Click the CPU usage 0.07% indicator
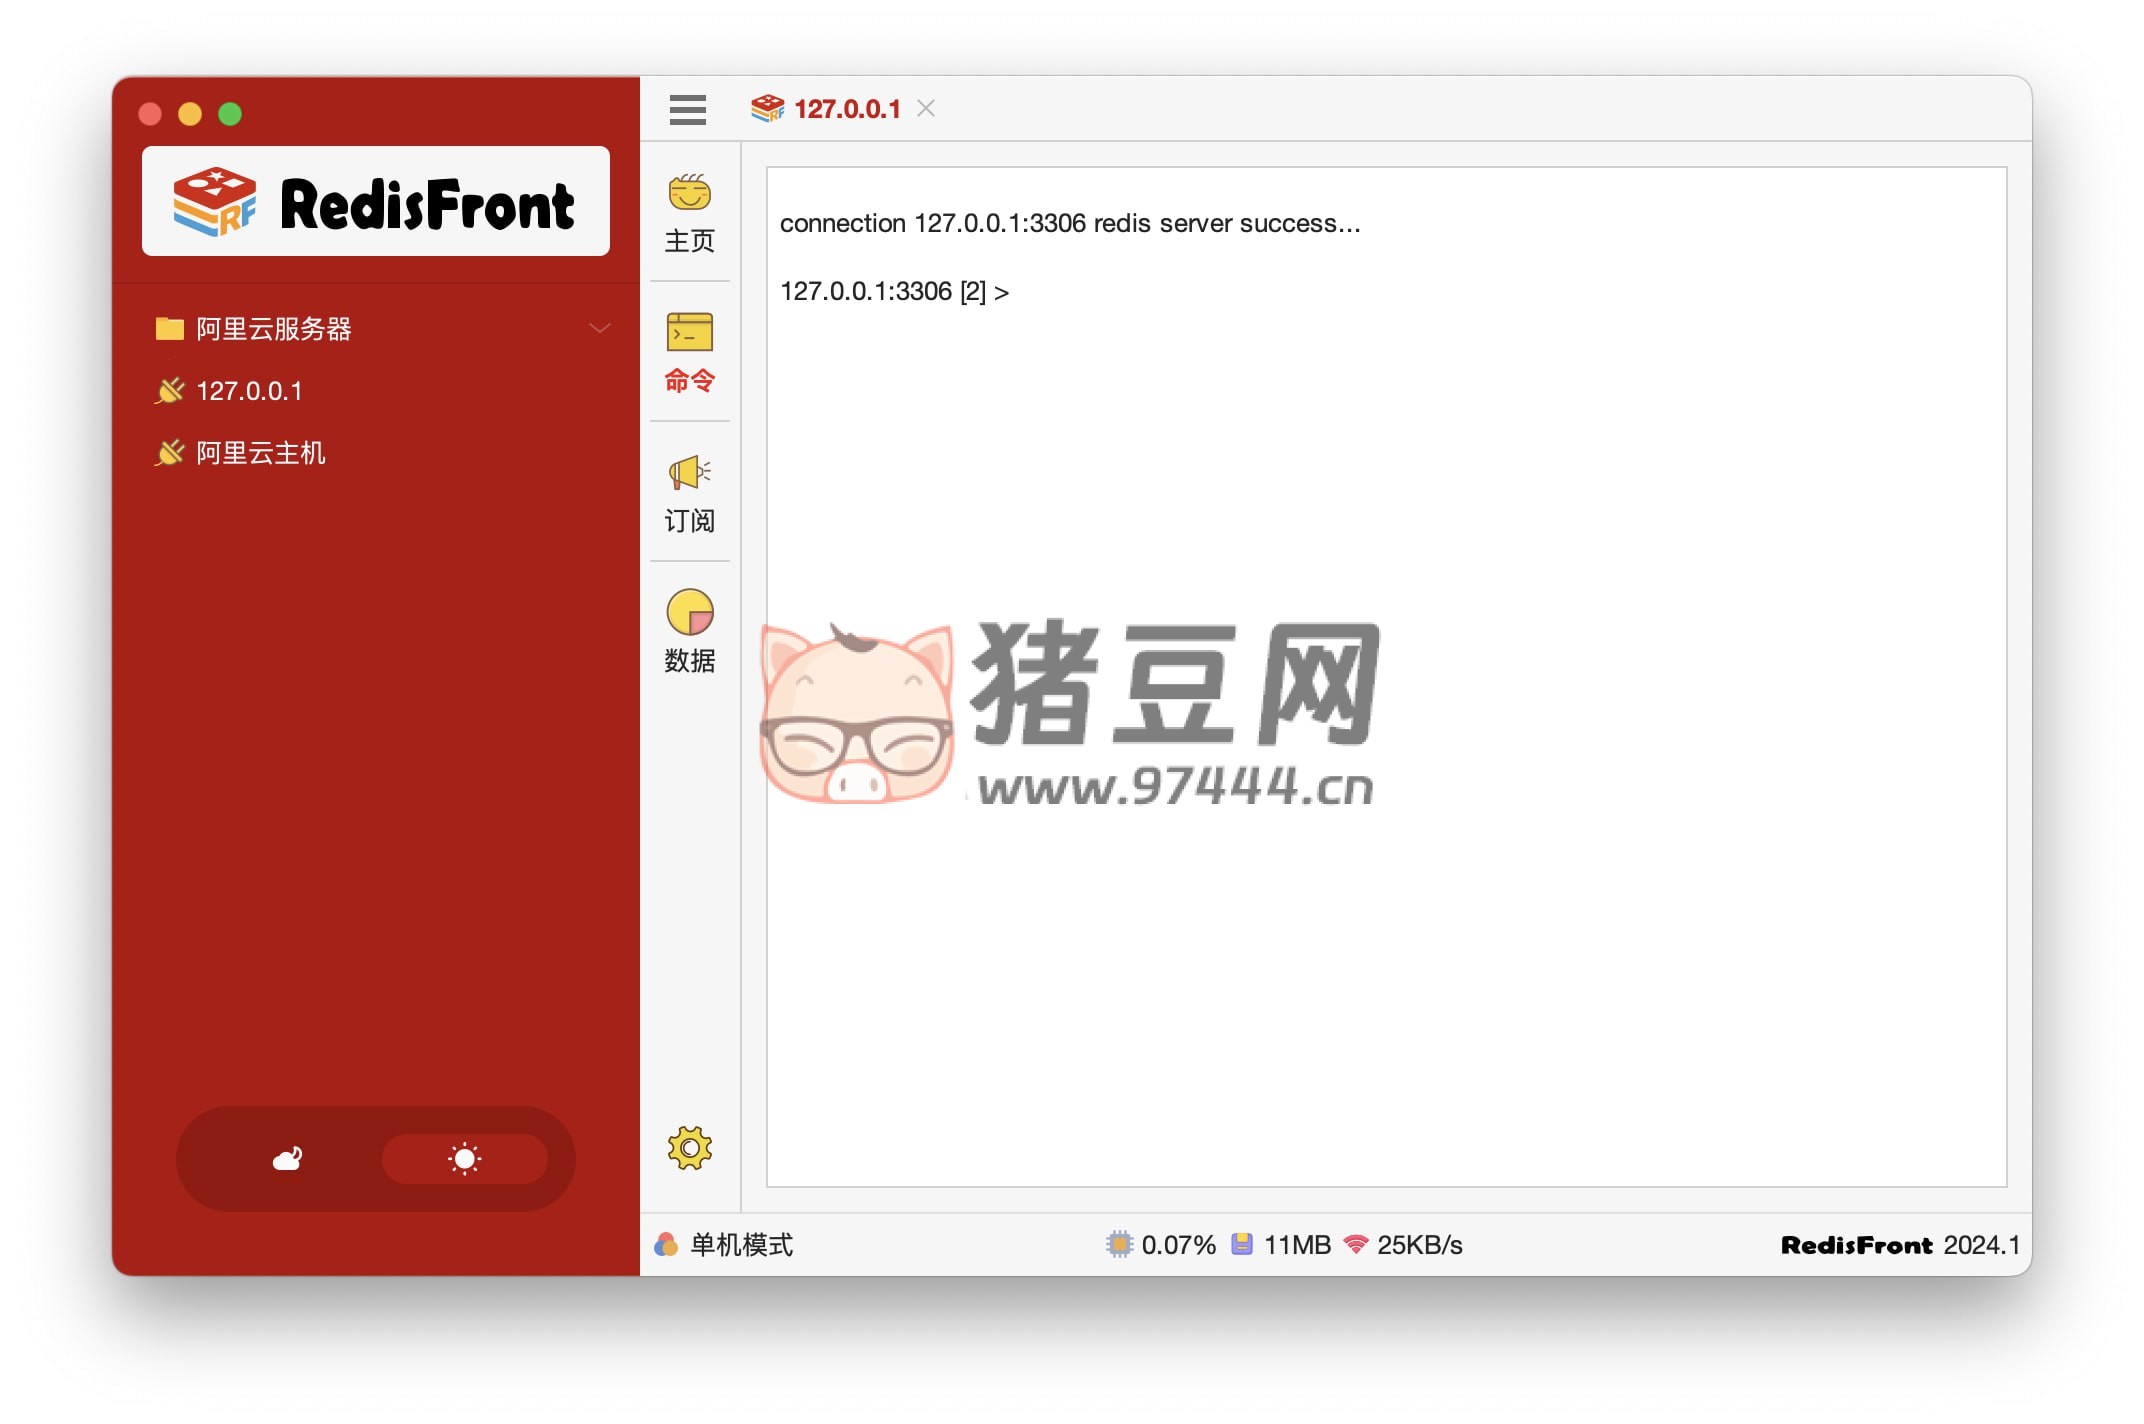Image resolution: width=2144 pixels, height=1424 pixels. [1160, 1245]
